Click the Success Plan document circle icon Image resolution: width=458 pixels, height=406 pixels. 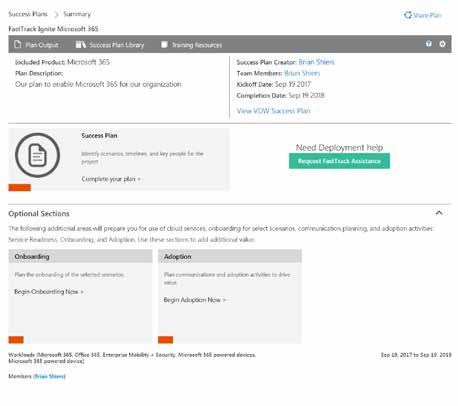point(38,155)
